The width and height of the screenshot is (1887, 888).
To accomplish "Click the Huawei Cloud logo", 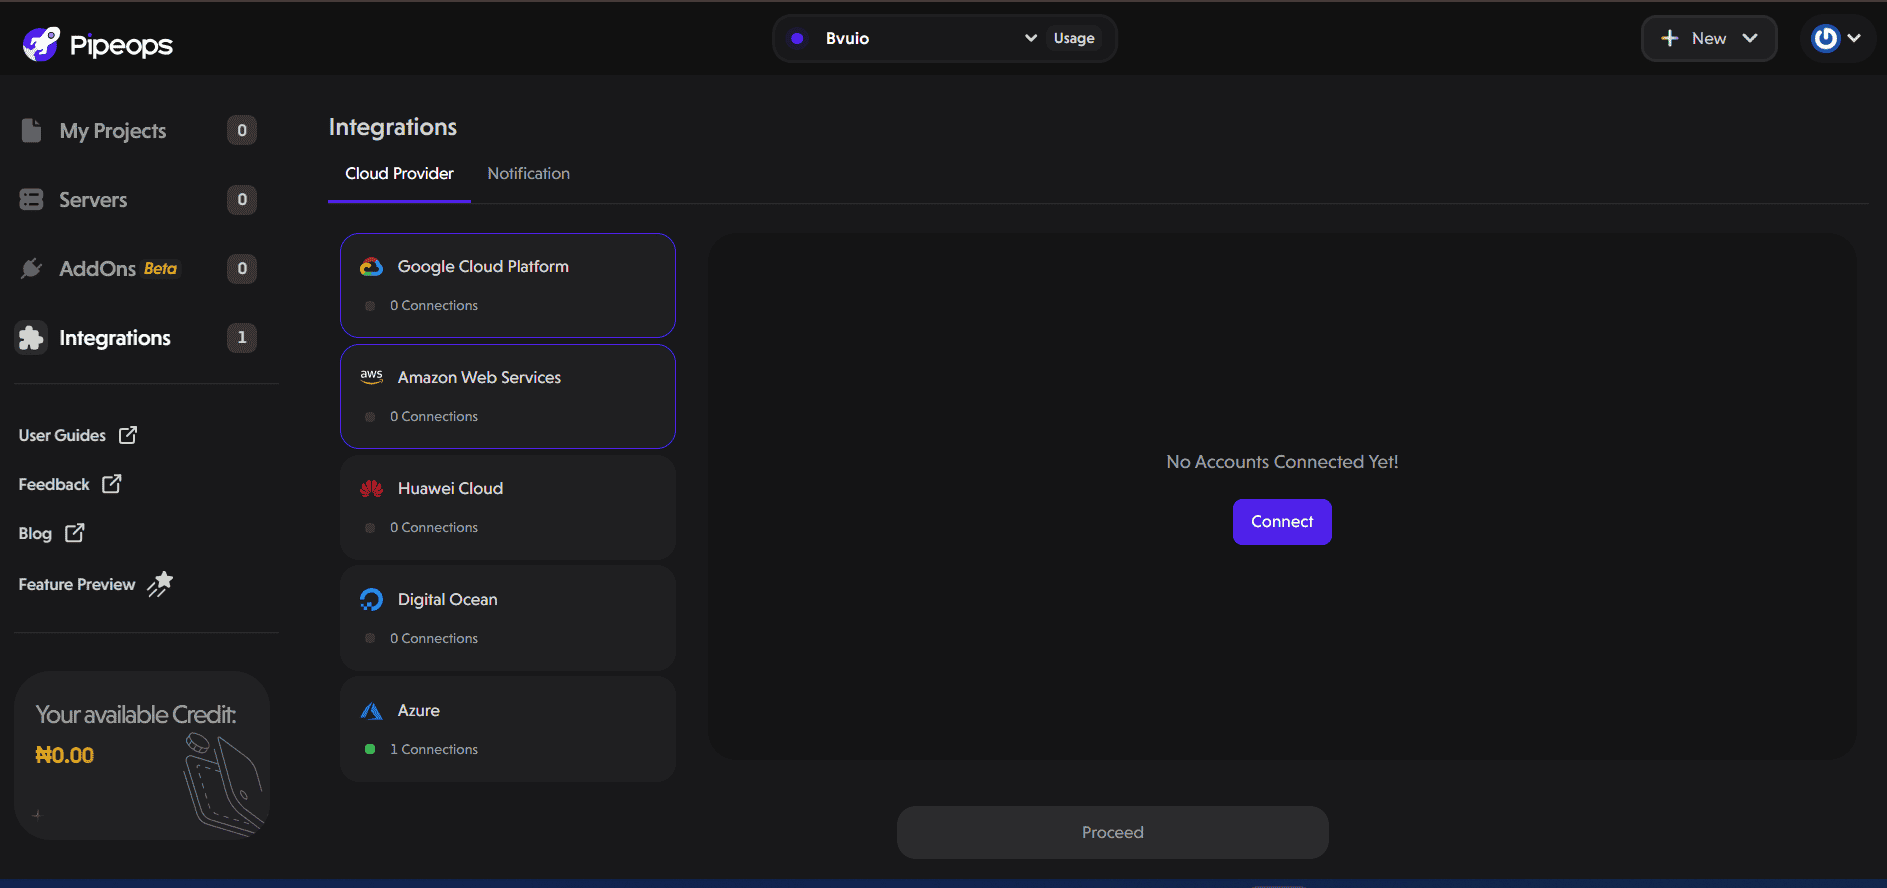I will click(371, 488).
